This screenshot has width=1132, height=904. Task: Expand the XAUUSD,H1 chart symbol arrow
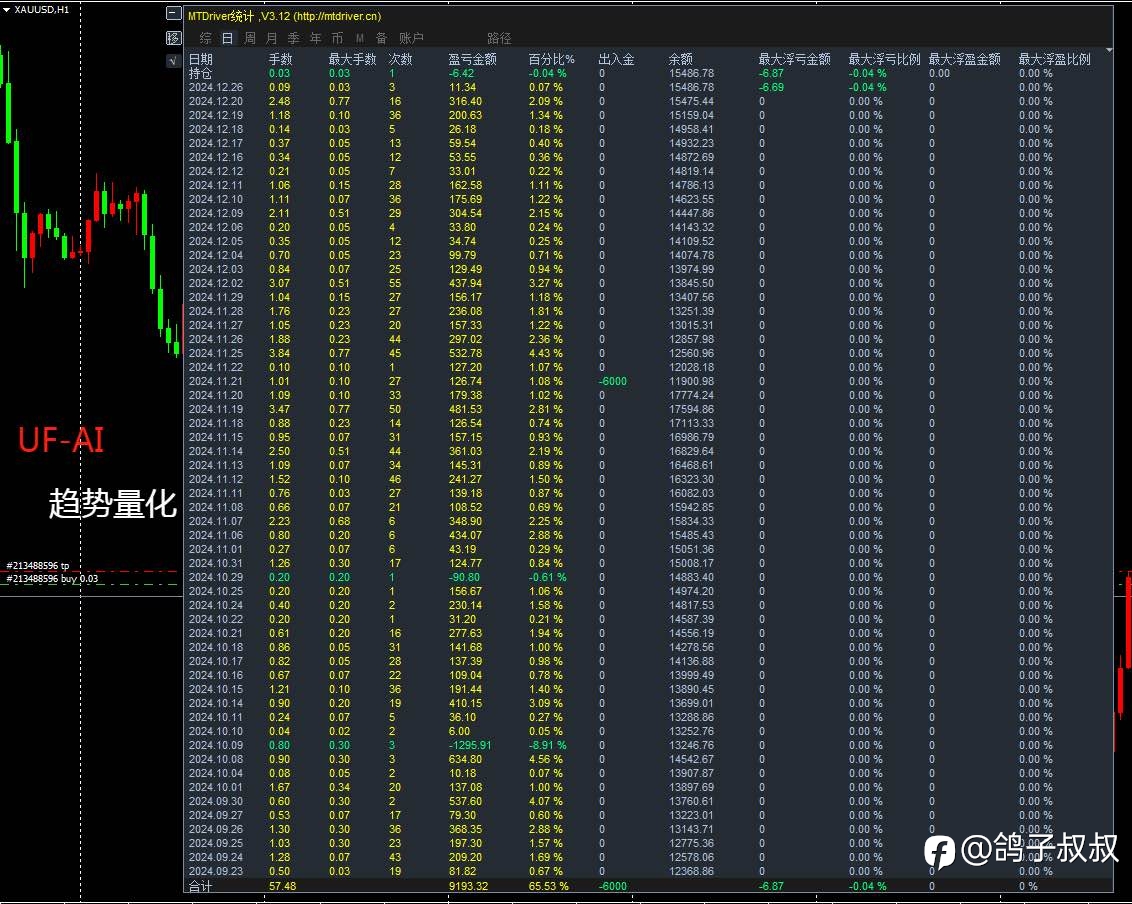click(x=6, y=10)
